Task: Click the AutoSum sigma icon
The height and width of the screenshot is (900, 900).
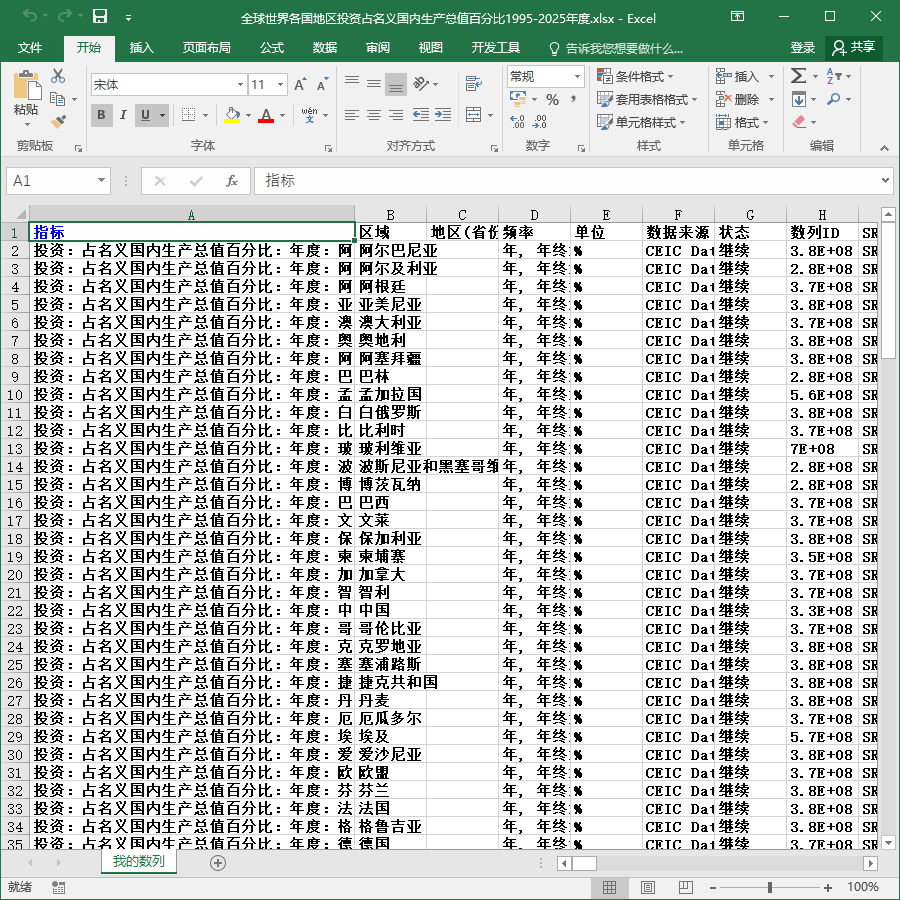Action: point(798,76)
